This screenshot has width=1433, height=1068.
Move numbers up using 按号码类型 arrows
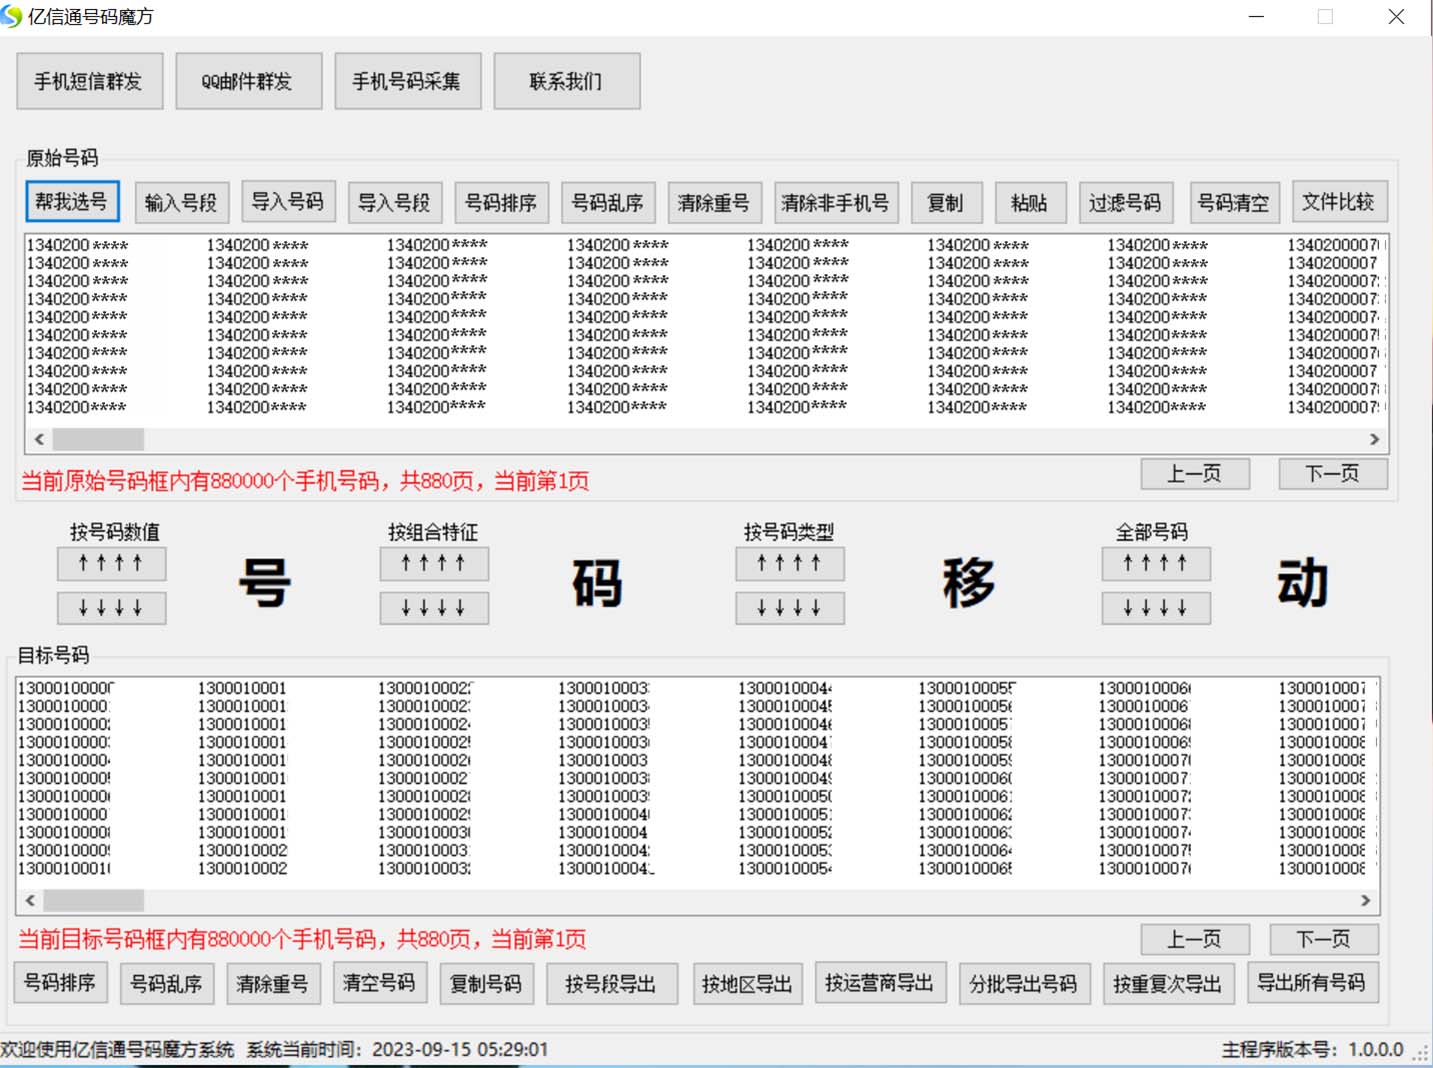[789, 564]
